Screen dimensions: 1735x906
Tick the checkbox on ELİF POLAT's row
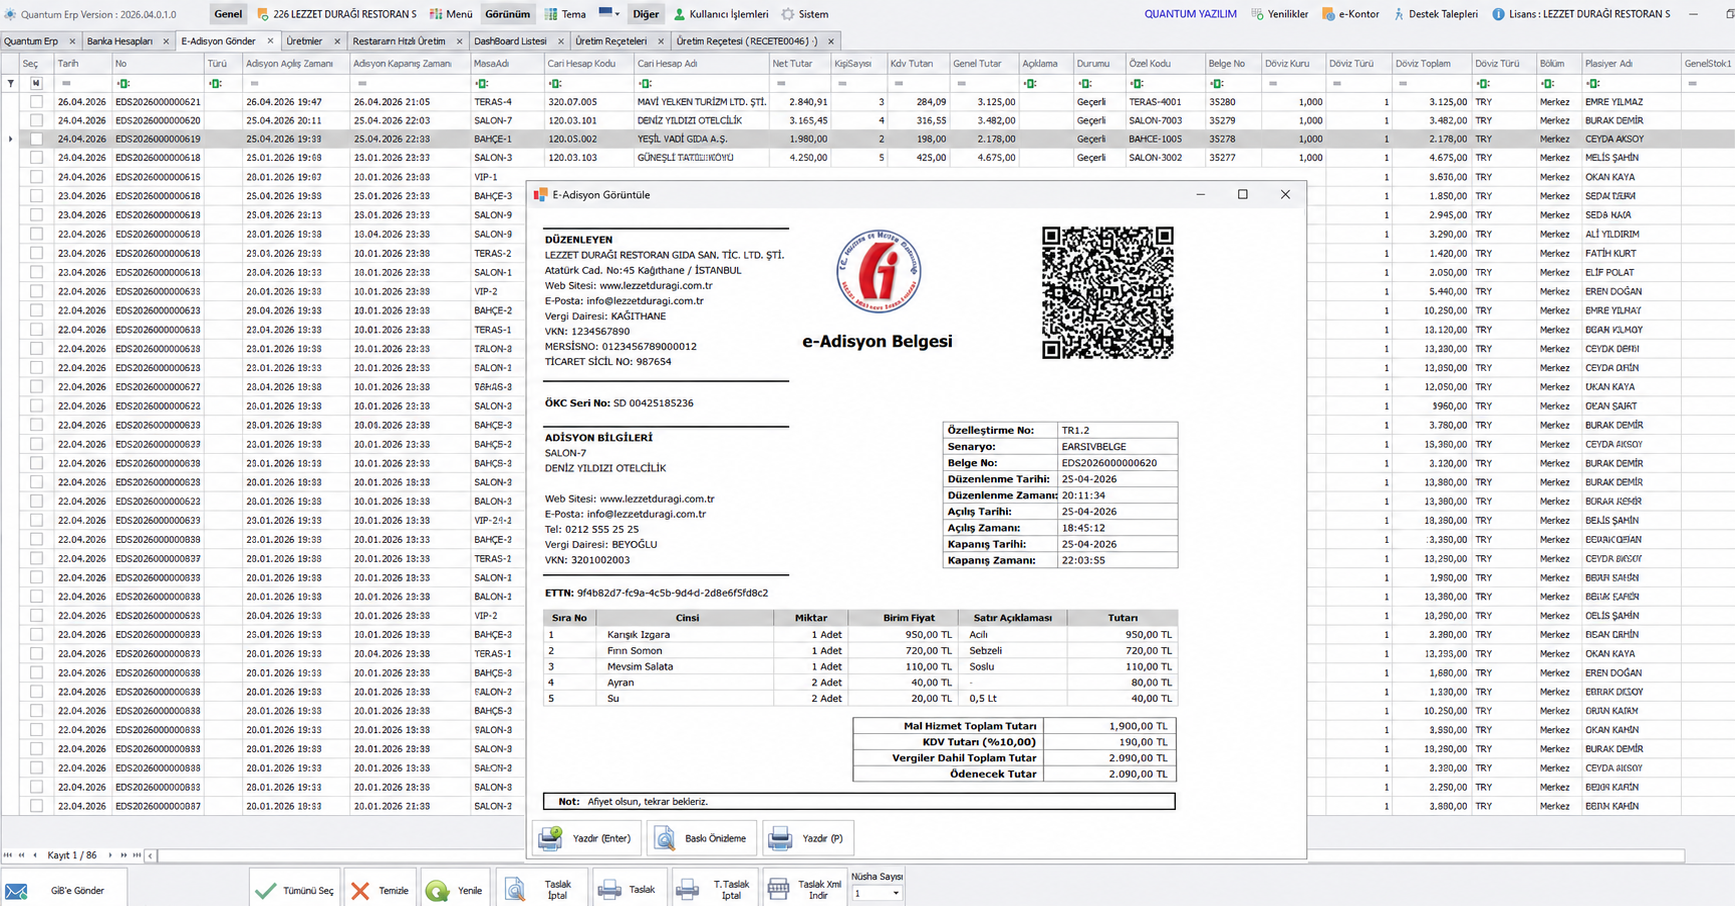click(x=36, y=272)
